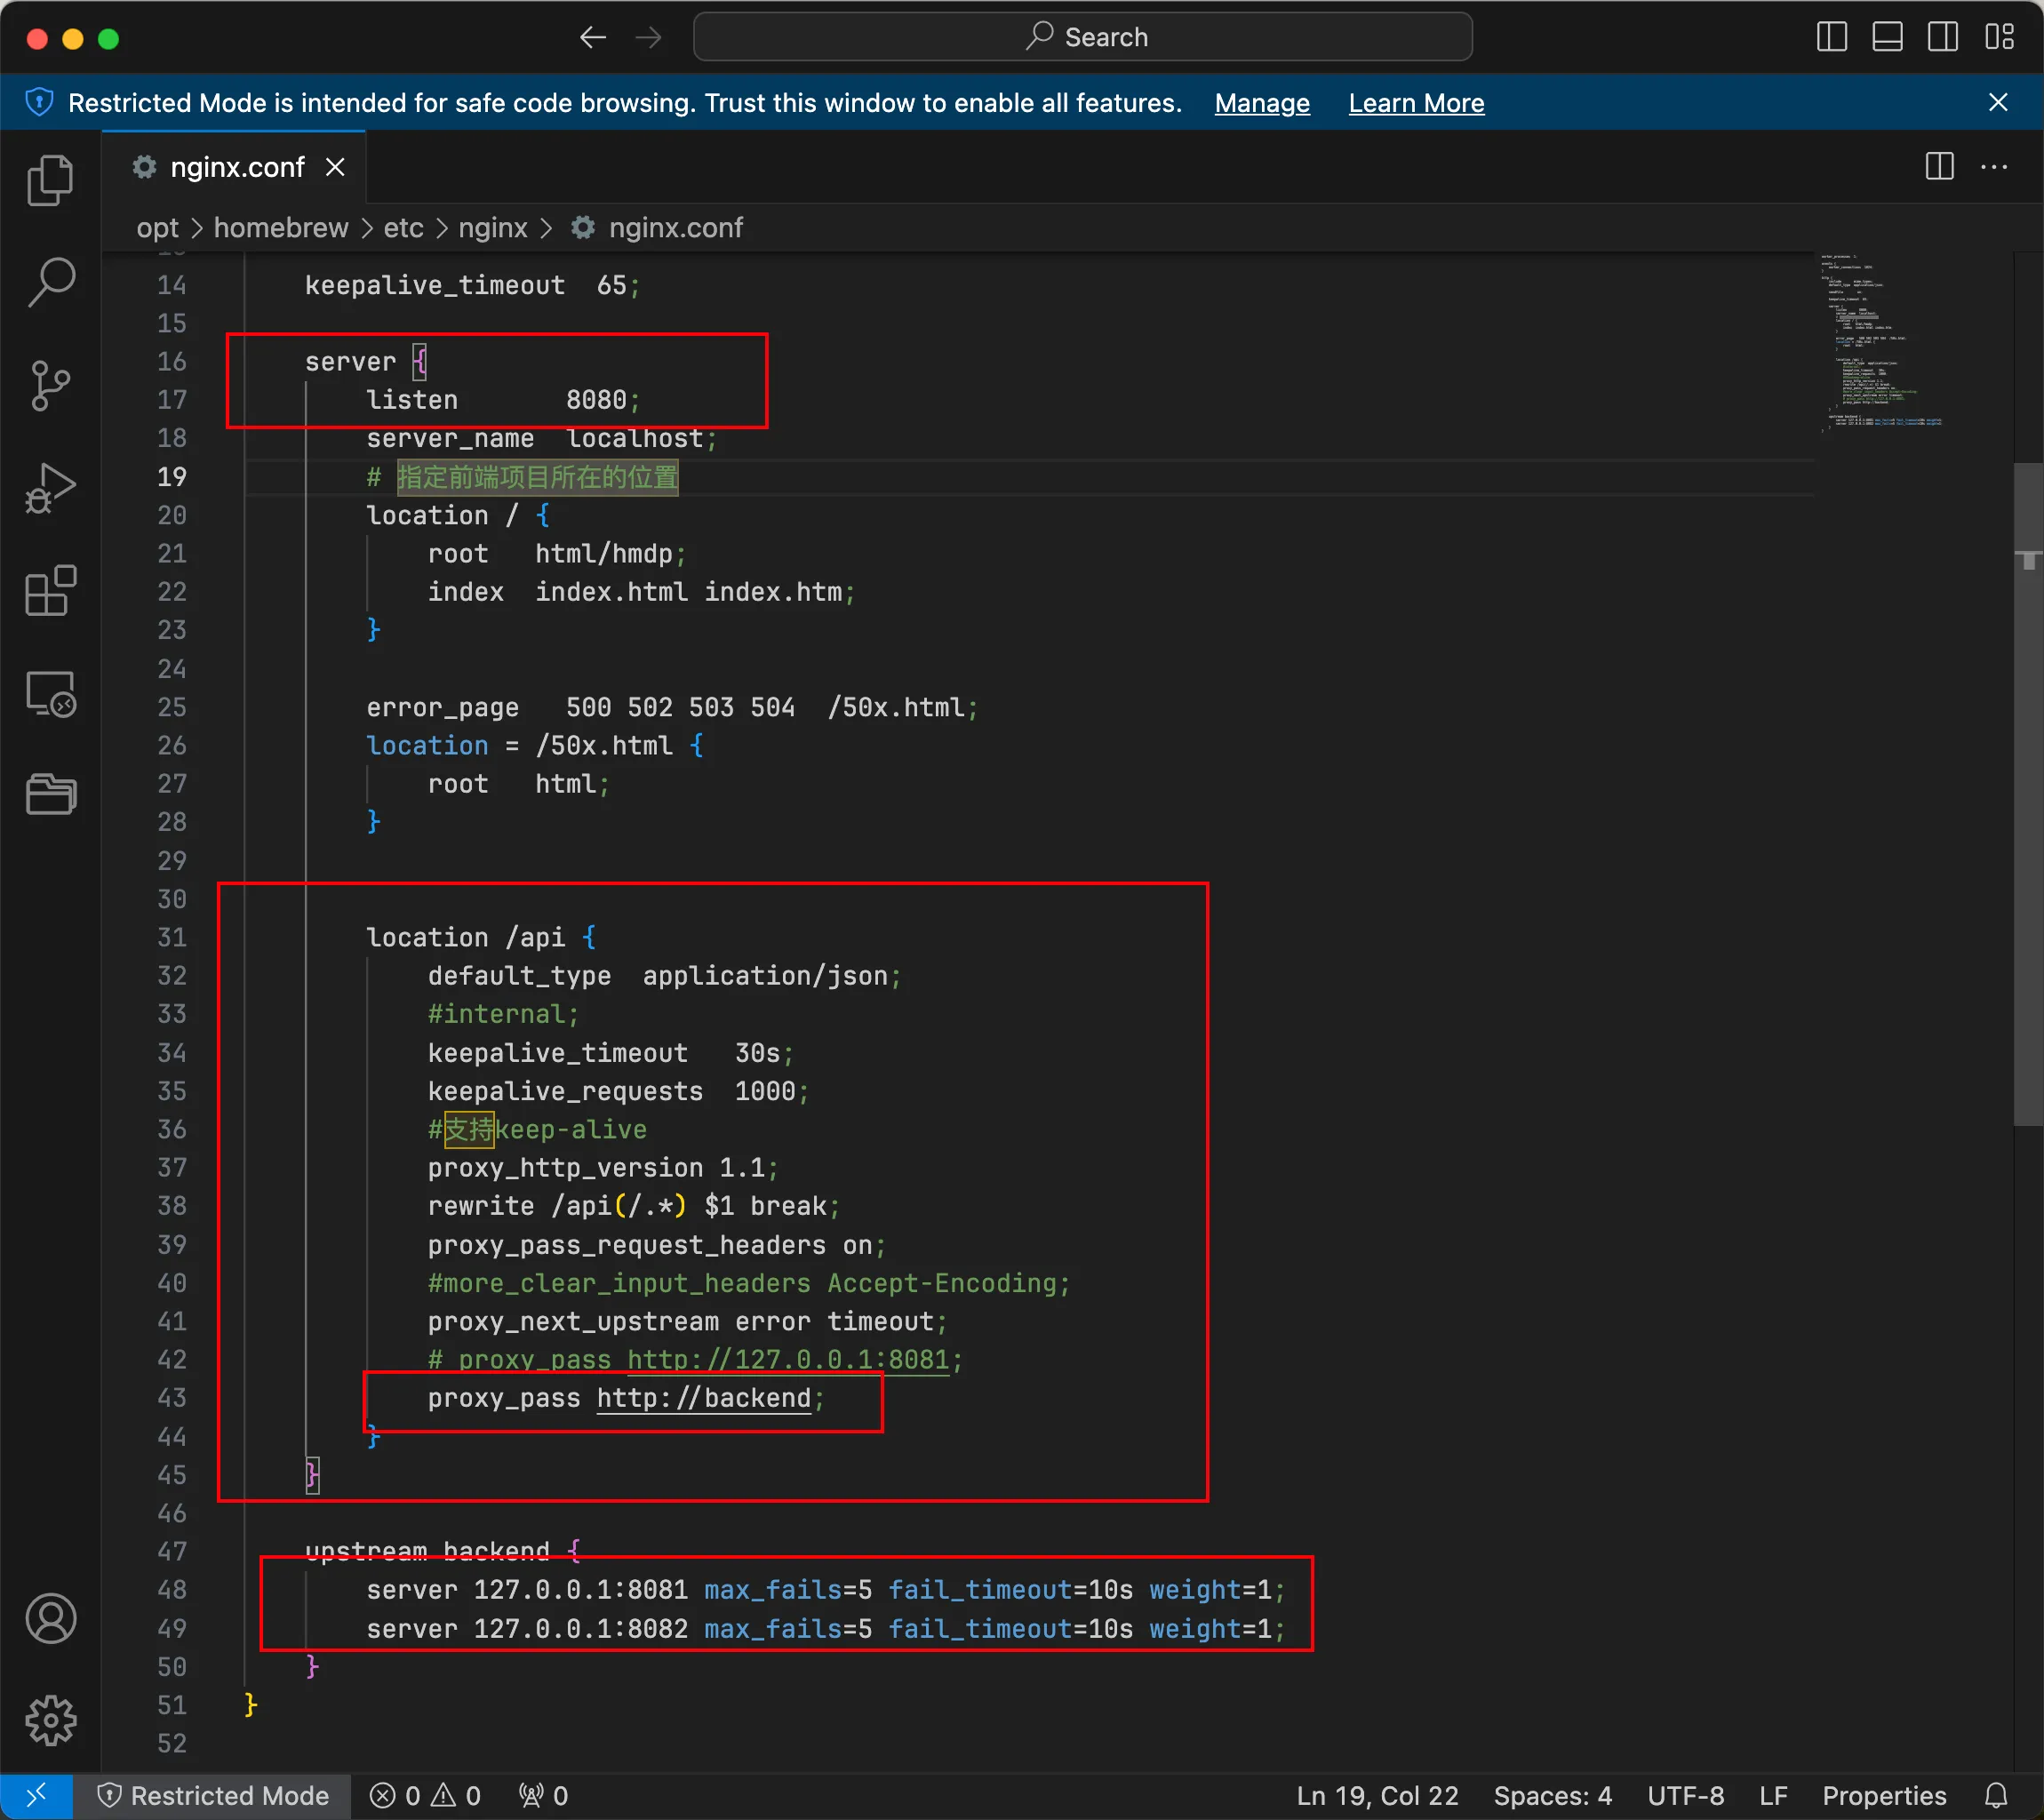Change language mode Properties
Screen dimensions: 2044x1820
point(1884,1796)
